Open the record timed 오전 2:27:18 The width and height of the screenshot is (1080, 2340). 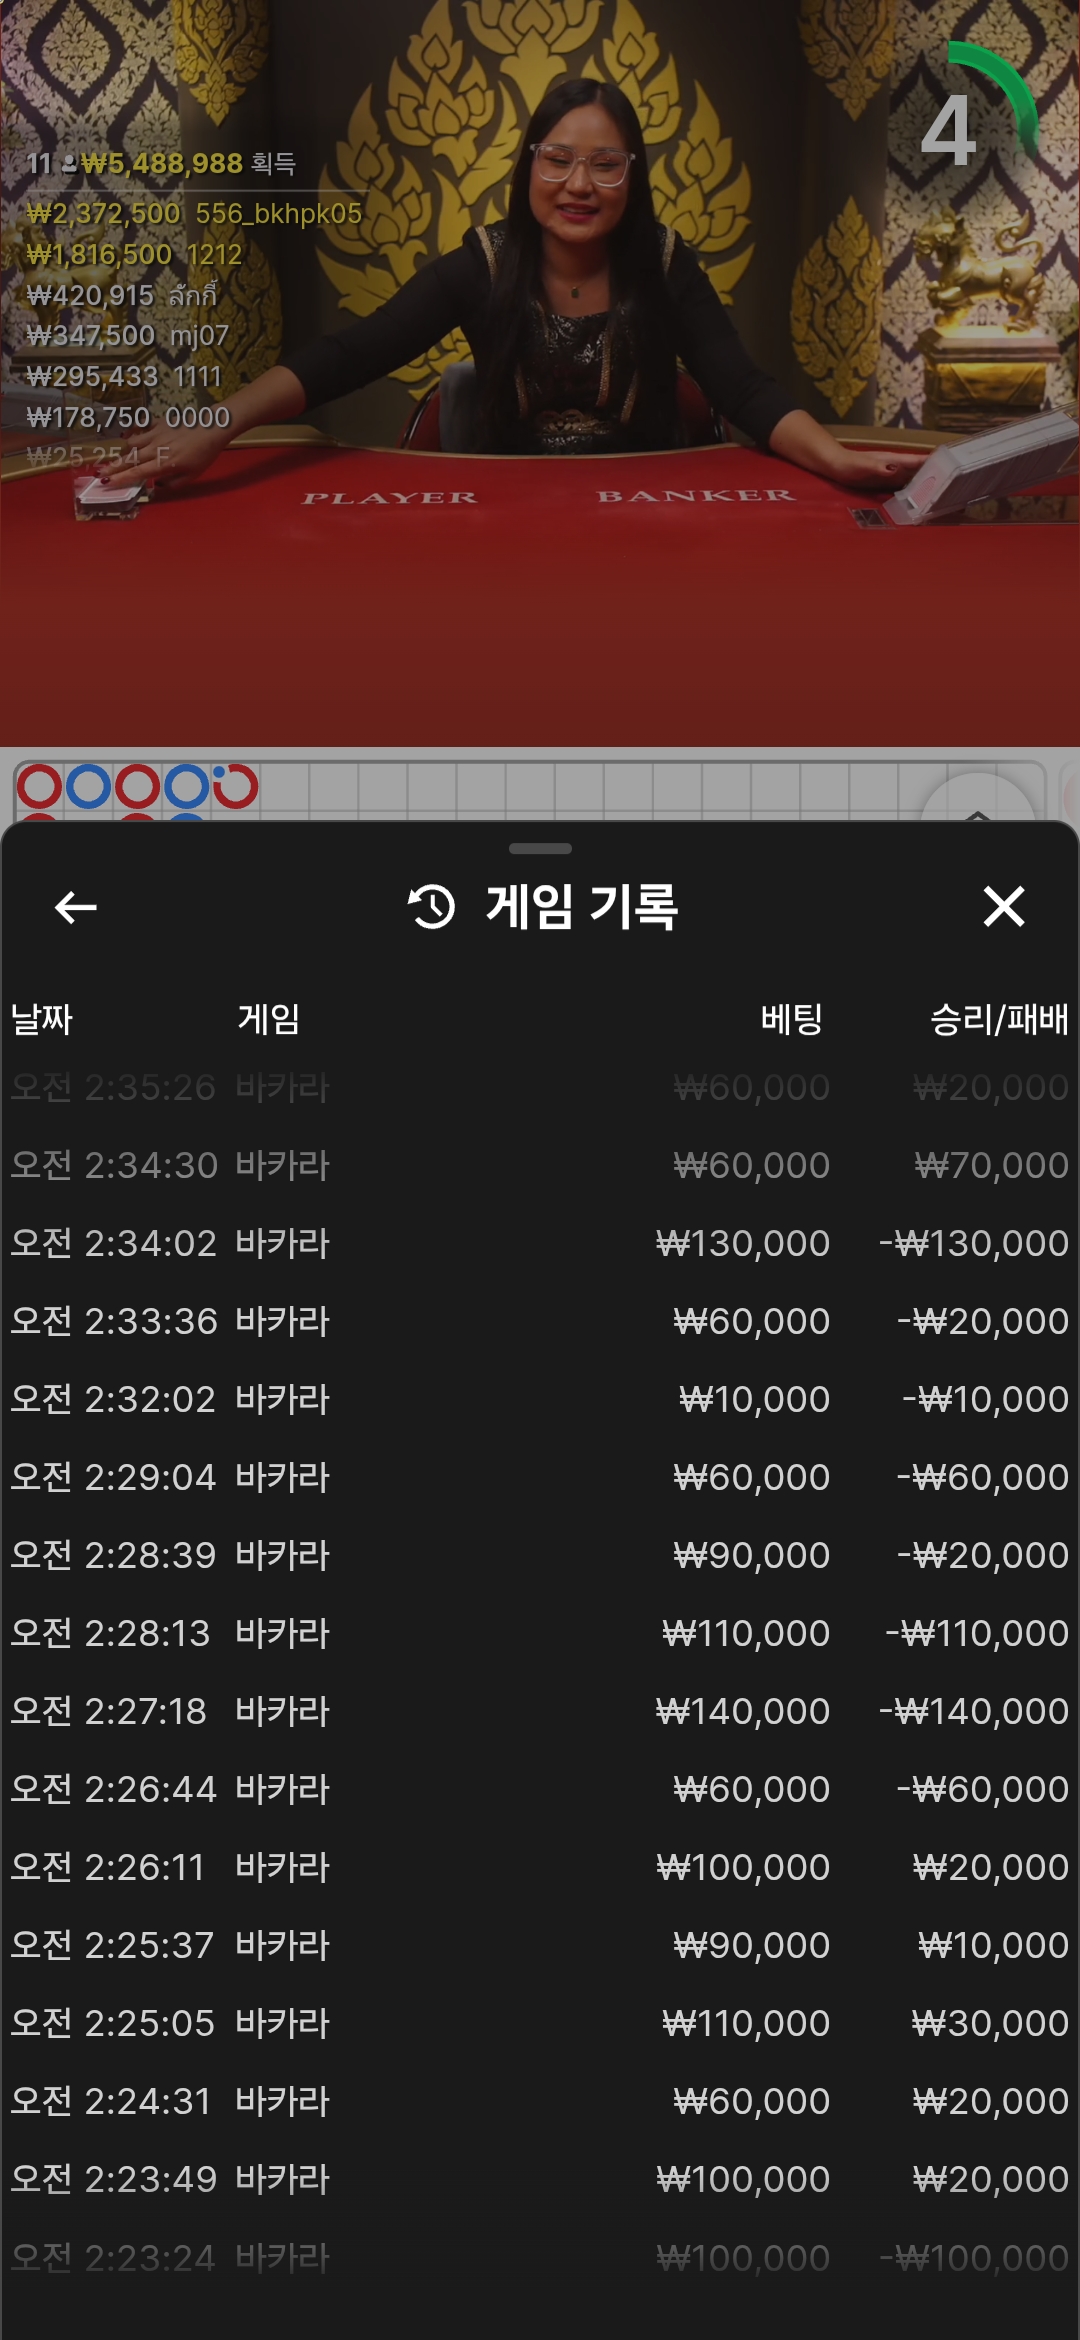click(x=540, y=1711)
